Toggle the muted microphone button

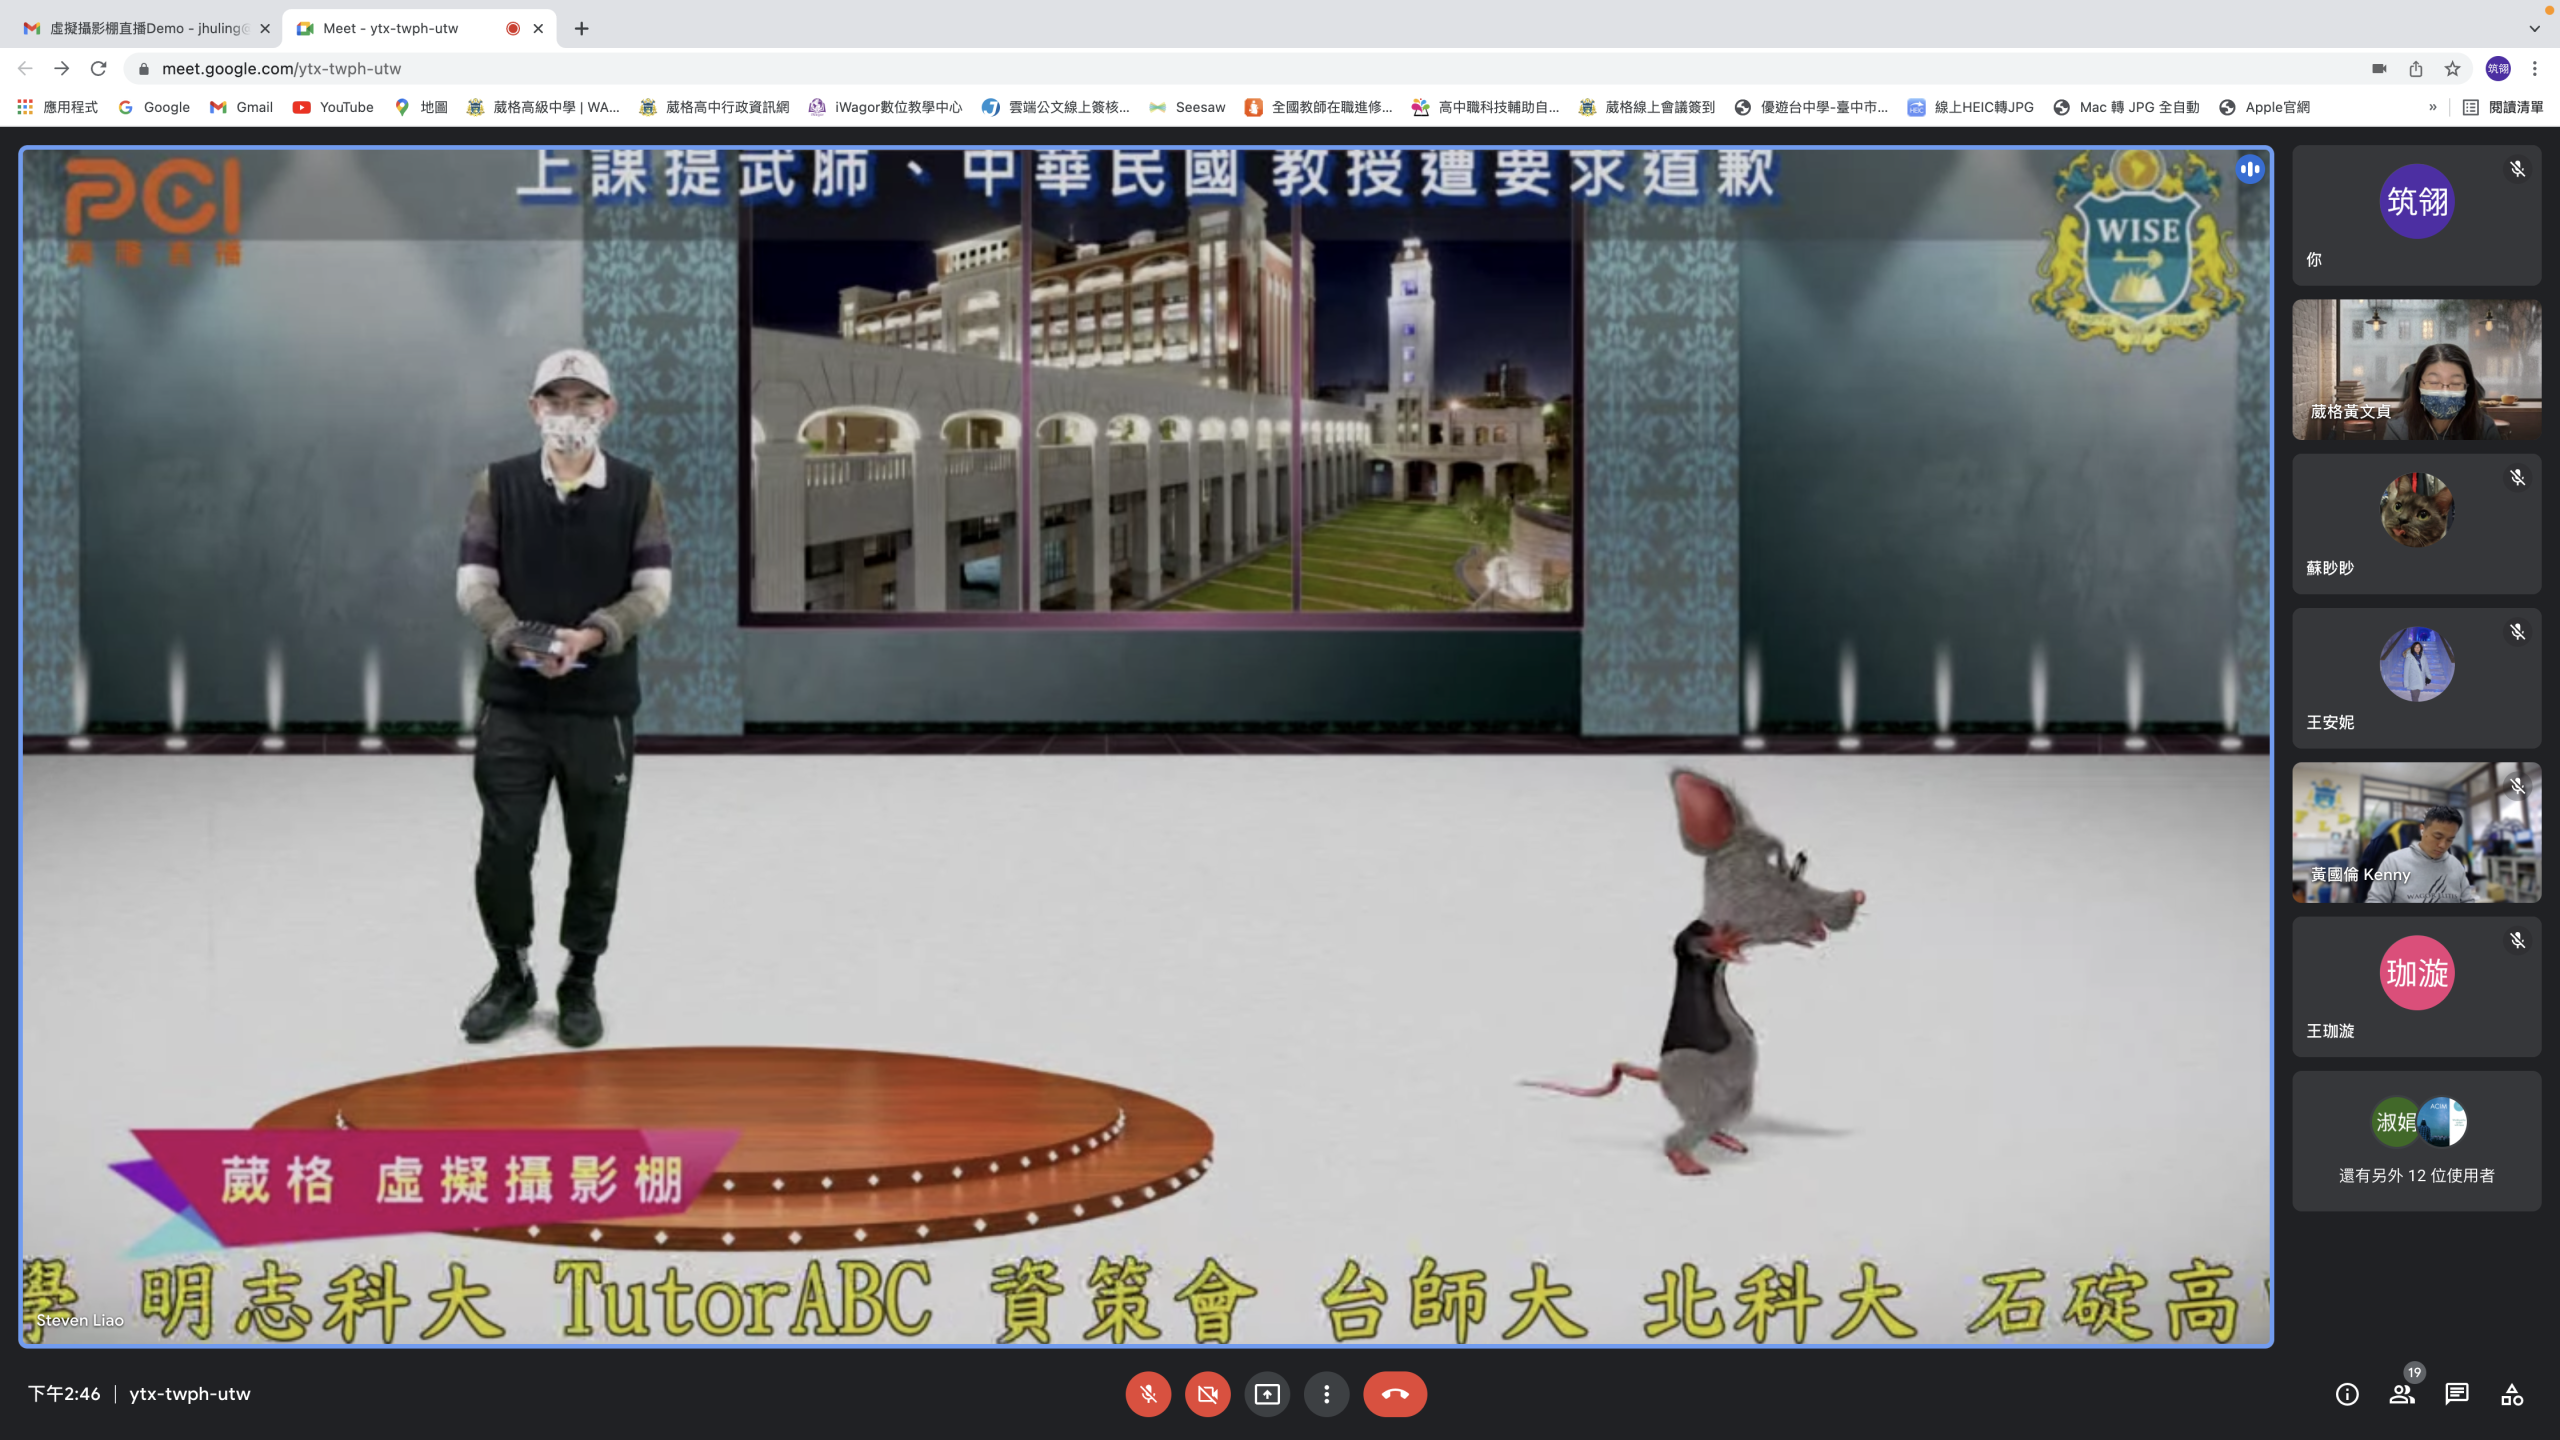(x=1148, y=1394)
